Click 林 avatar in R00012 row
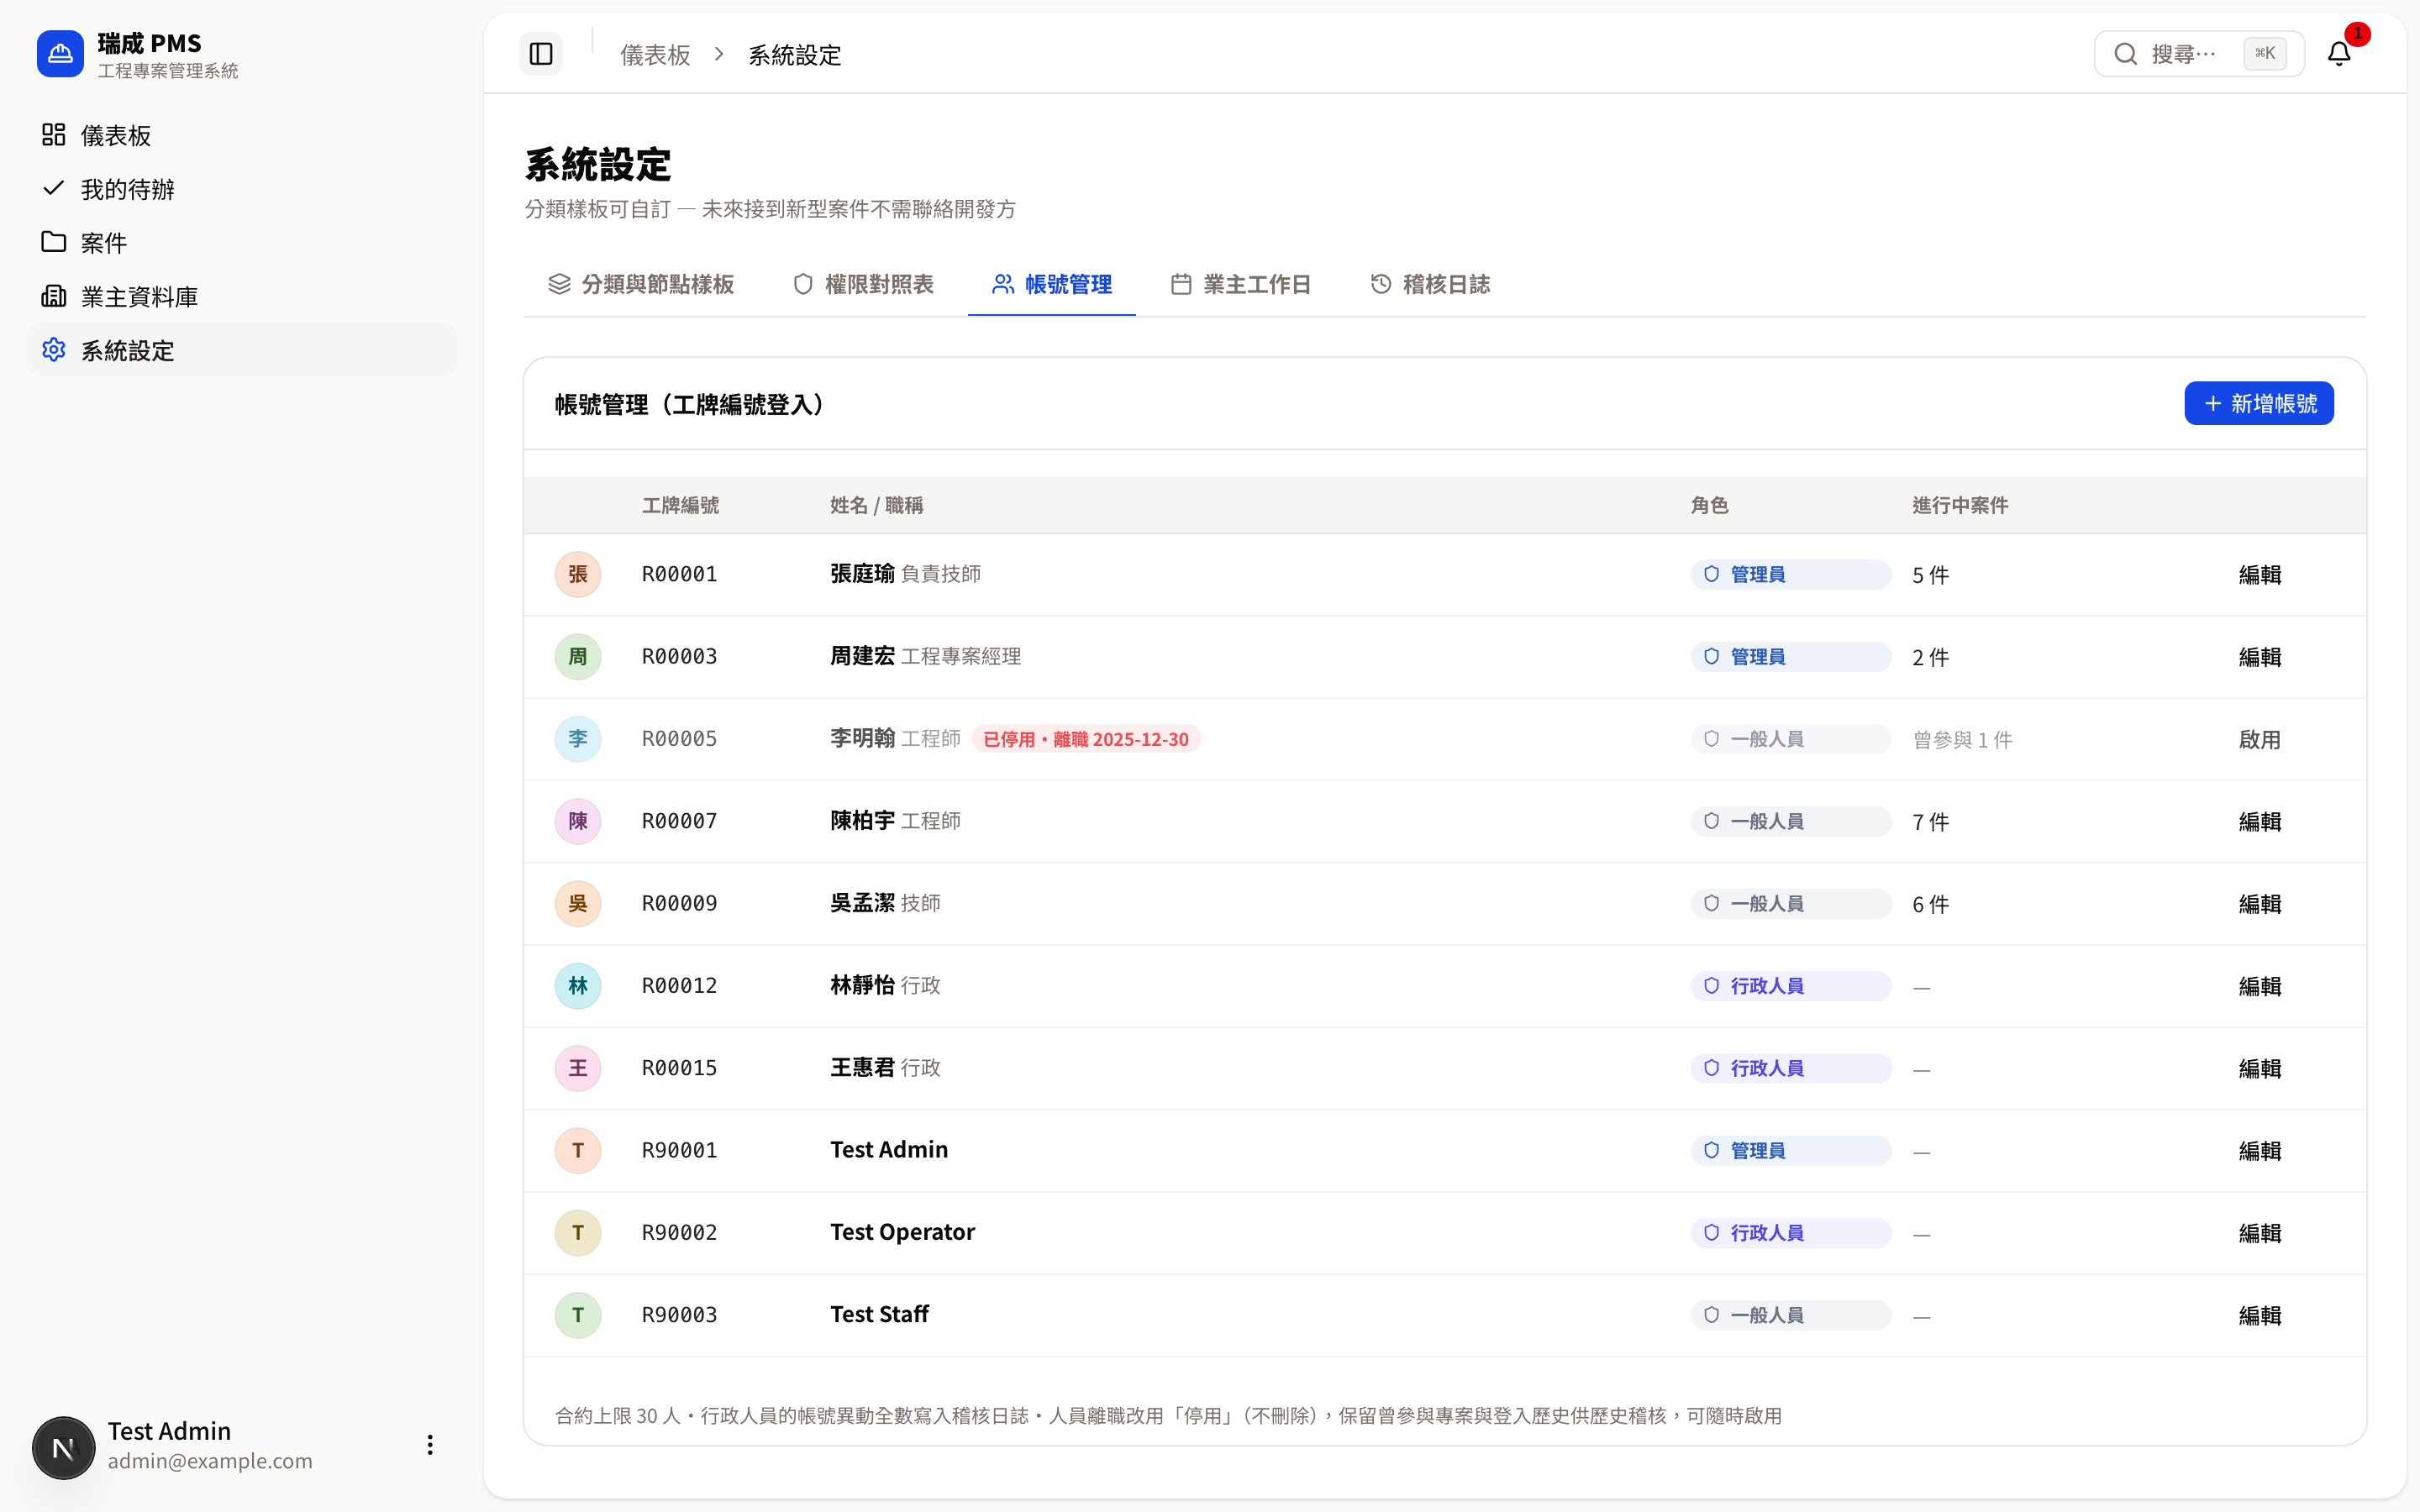This screenshot has width=2420, height=1512. 578,986
